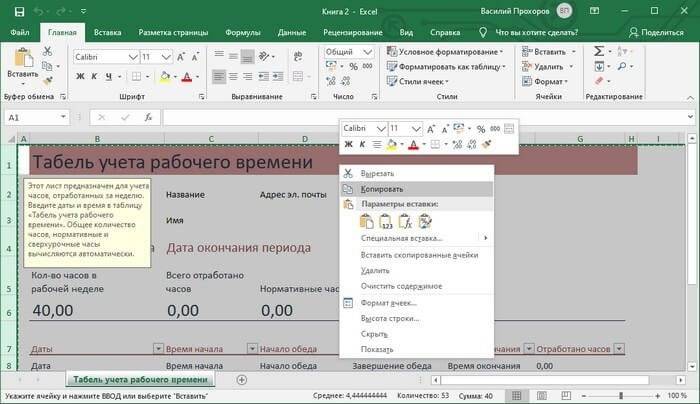The width and height of the screenshot is (700, 404).
Task: Open the Вставка ribbon tab
Action: [106, 32]
